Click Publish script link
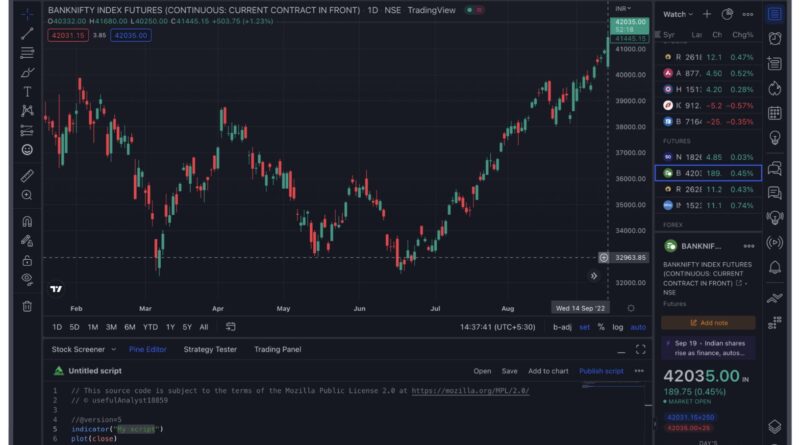The width and height of the screenshot is (800, 445). (x=601, y=371)
